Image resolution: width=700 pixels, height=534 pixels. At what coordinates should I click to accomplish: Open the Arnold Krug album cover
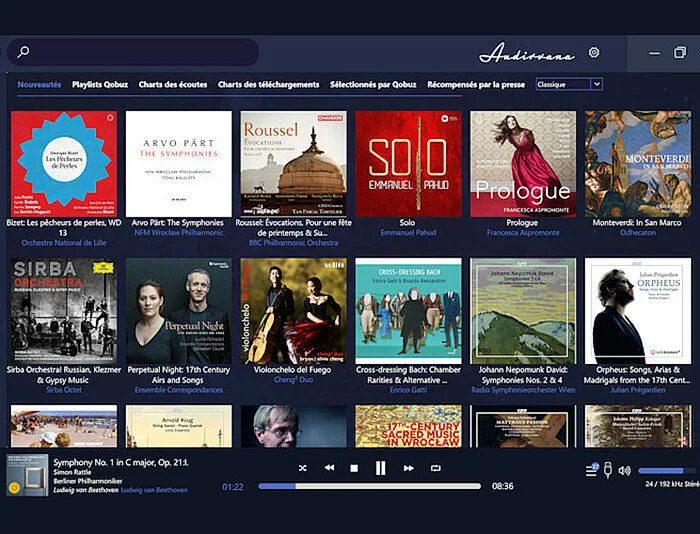tap(179, 426)
